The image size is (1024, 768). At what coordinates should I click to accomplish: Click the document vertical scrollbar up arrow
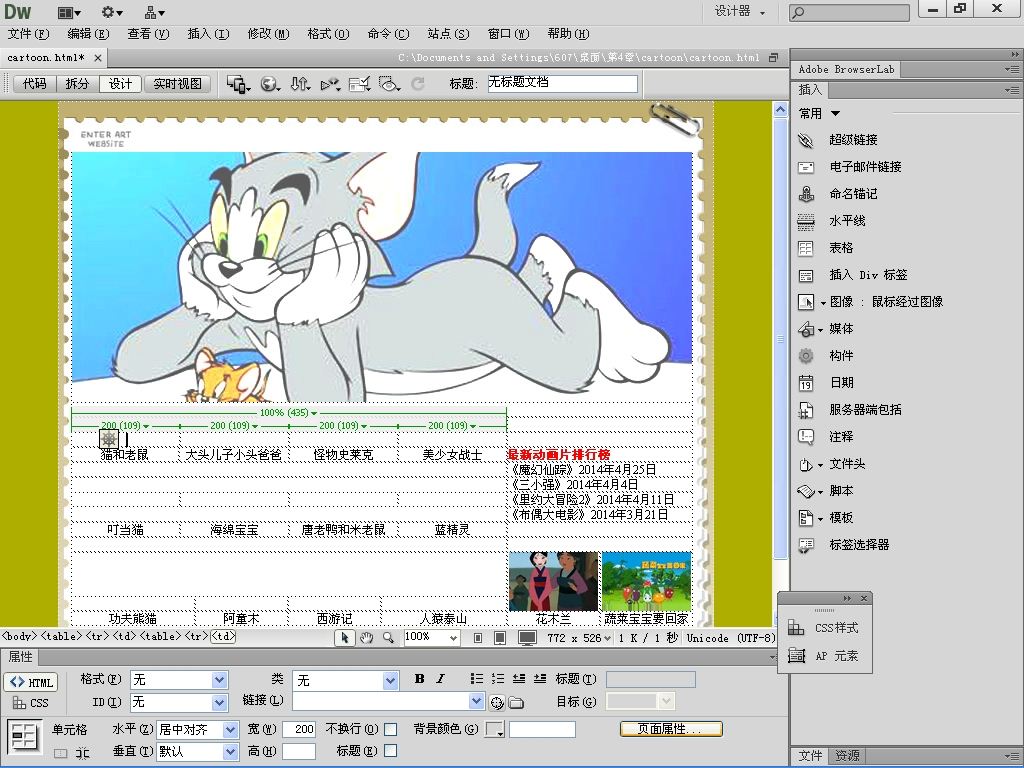coord(780,110)
